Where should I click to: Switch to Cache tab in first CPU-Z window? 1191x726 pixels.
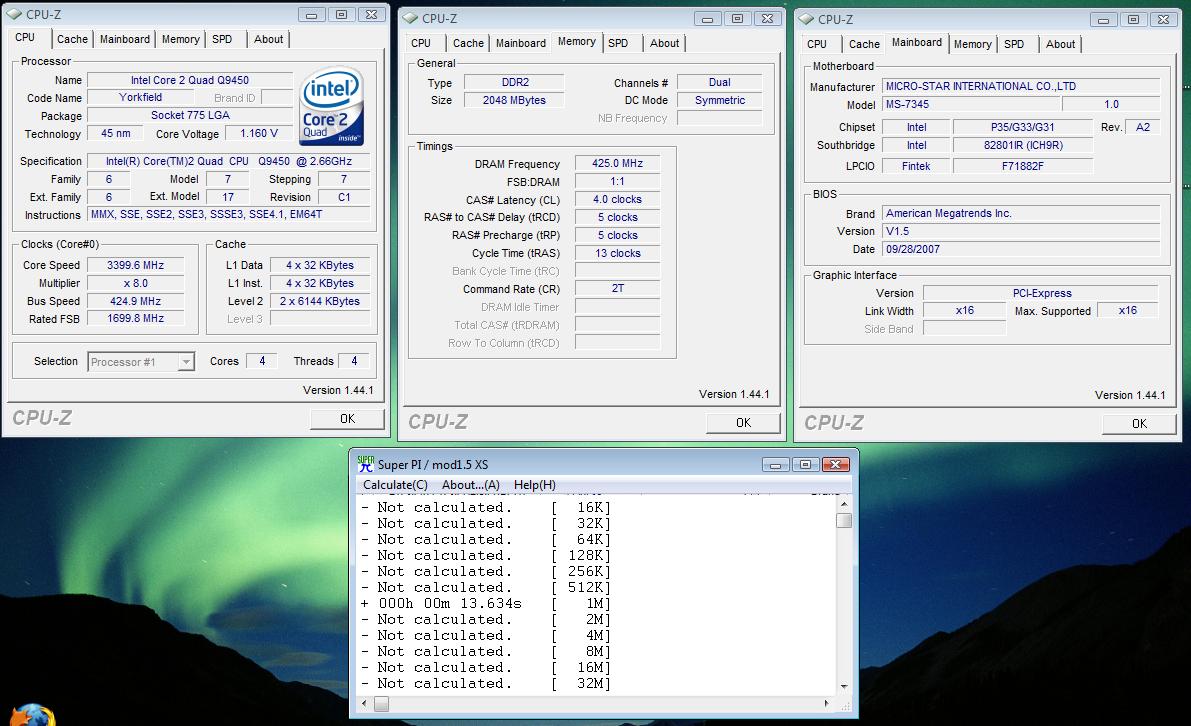coord(72,39)
